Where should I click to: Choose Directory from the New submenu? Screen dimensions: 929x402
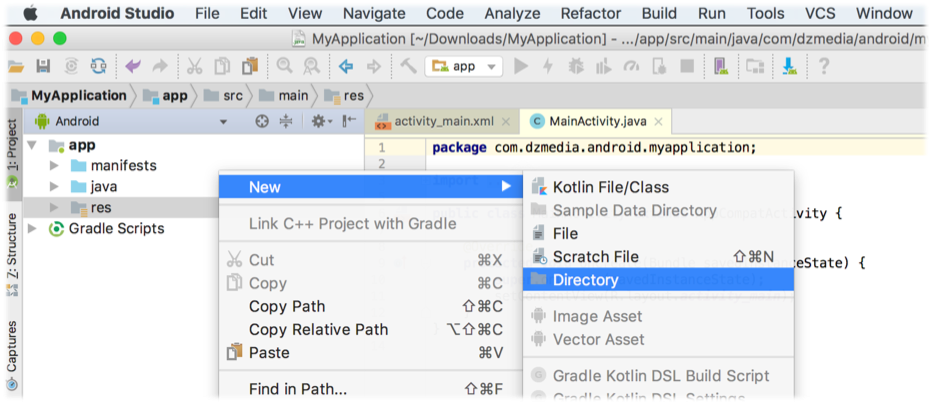(658, 279)
